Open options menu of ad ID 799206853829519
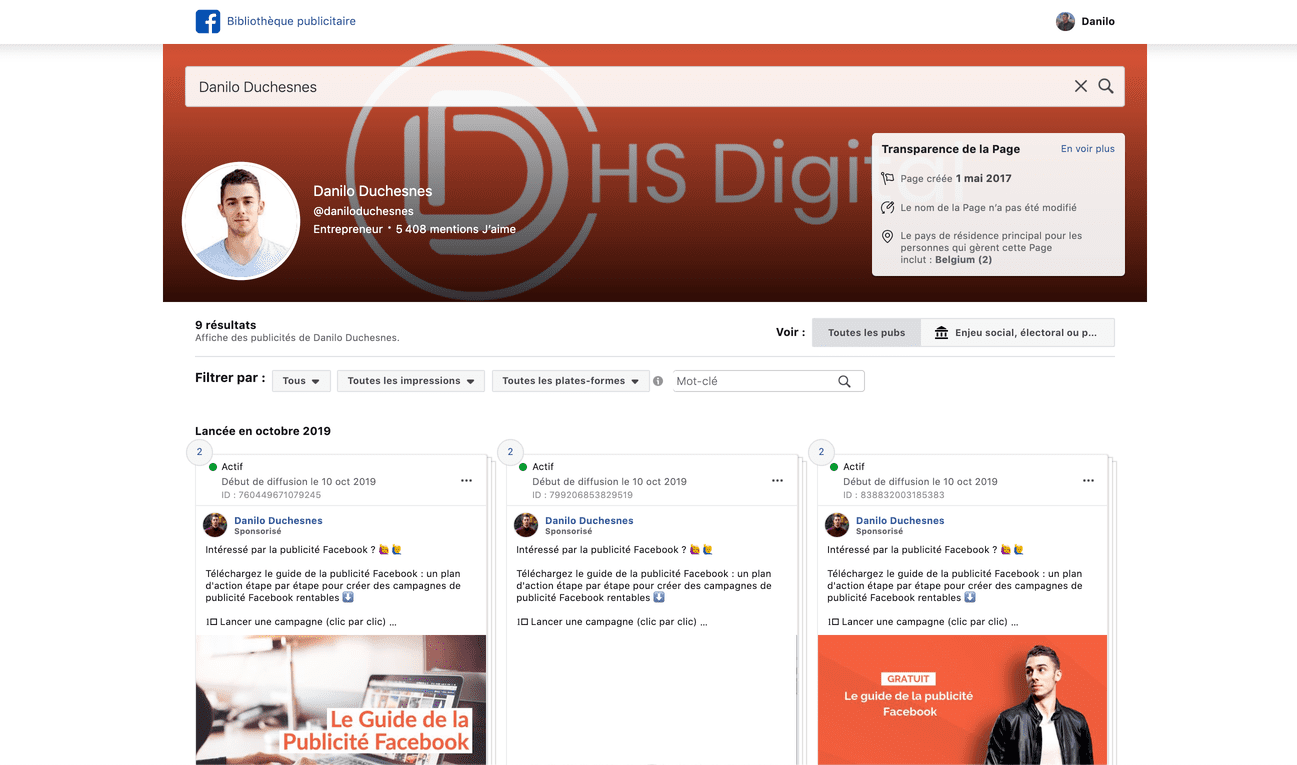The width and height of the screenshot is (1297, 765). [x=777, y=481]
